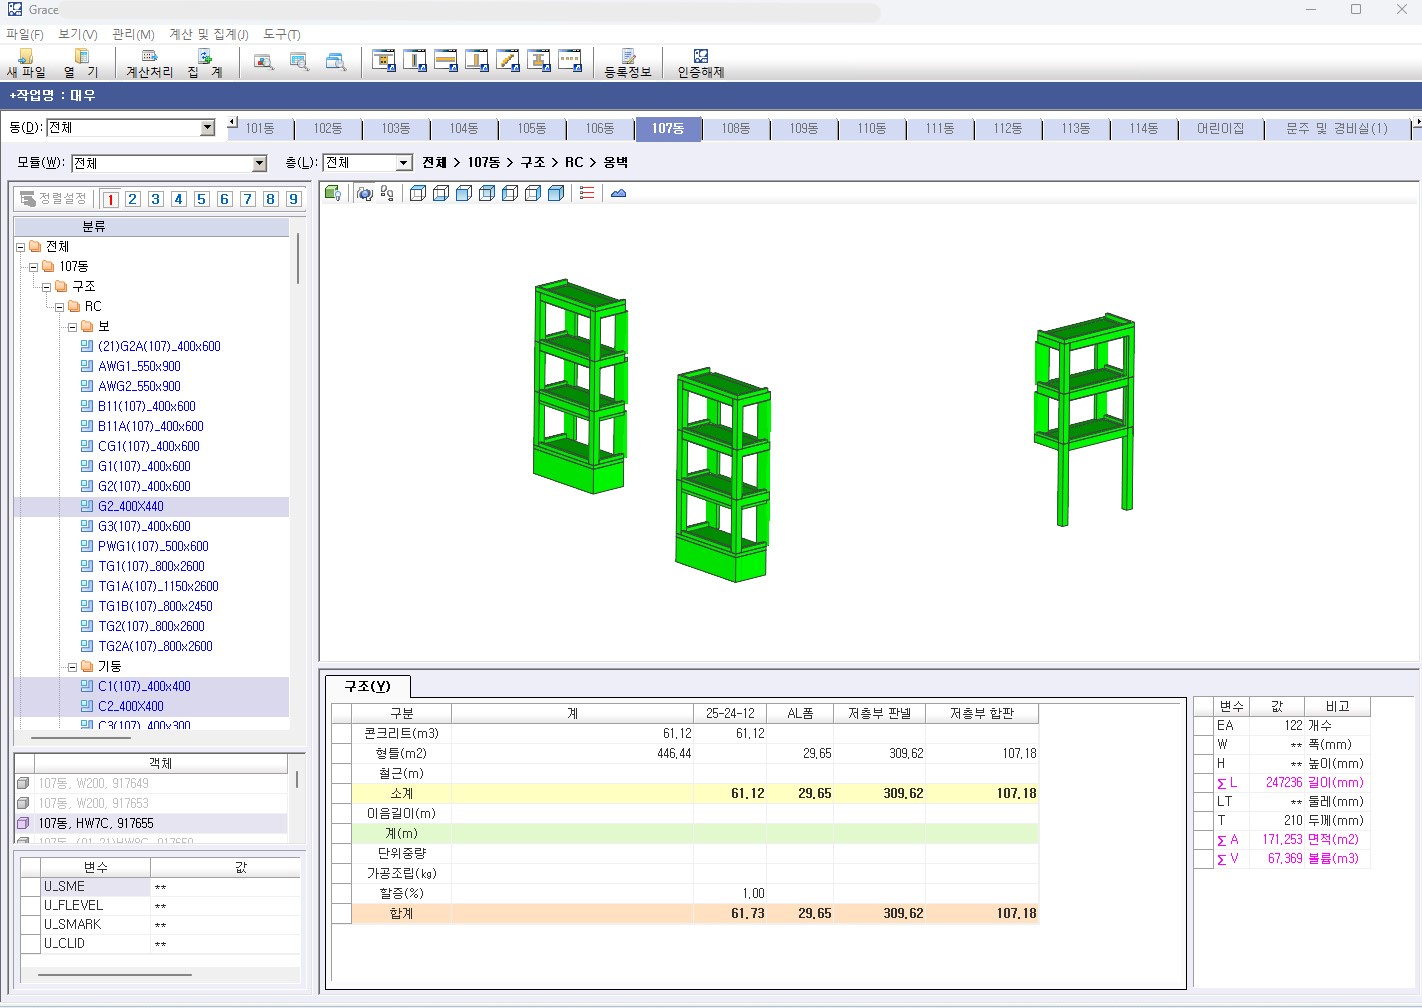1422x1008 pixels.
Task: Open the dotted-line element input icon
Action: tap(570, 61)
